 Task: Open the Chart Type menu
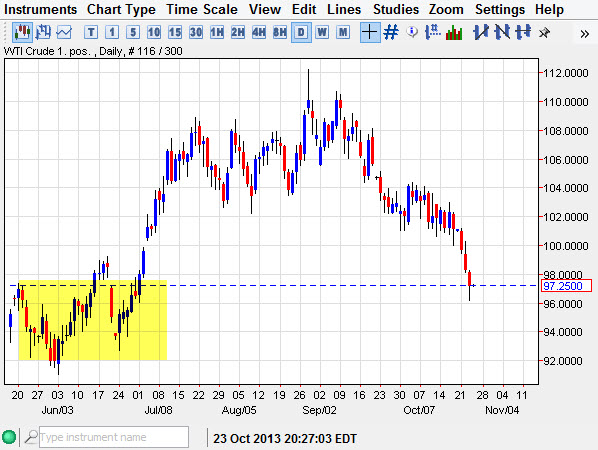click(x=121, y=9)
